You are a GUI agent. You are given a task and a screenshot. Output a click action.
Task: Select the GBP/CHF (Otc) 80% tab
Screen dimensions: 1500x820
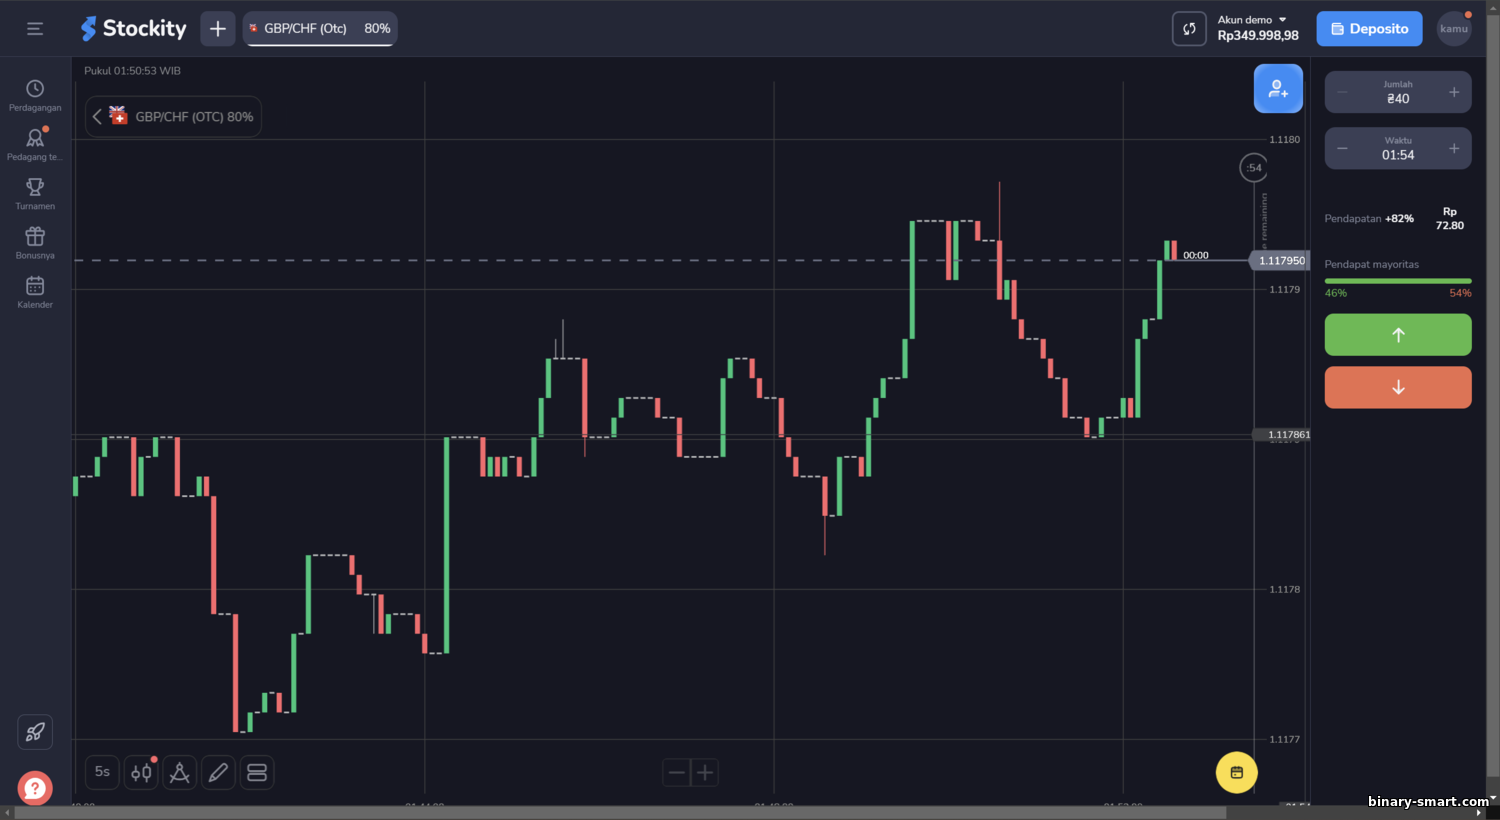click(320, 29)
